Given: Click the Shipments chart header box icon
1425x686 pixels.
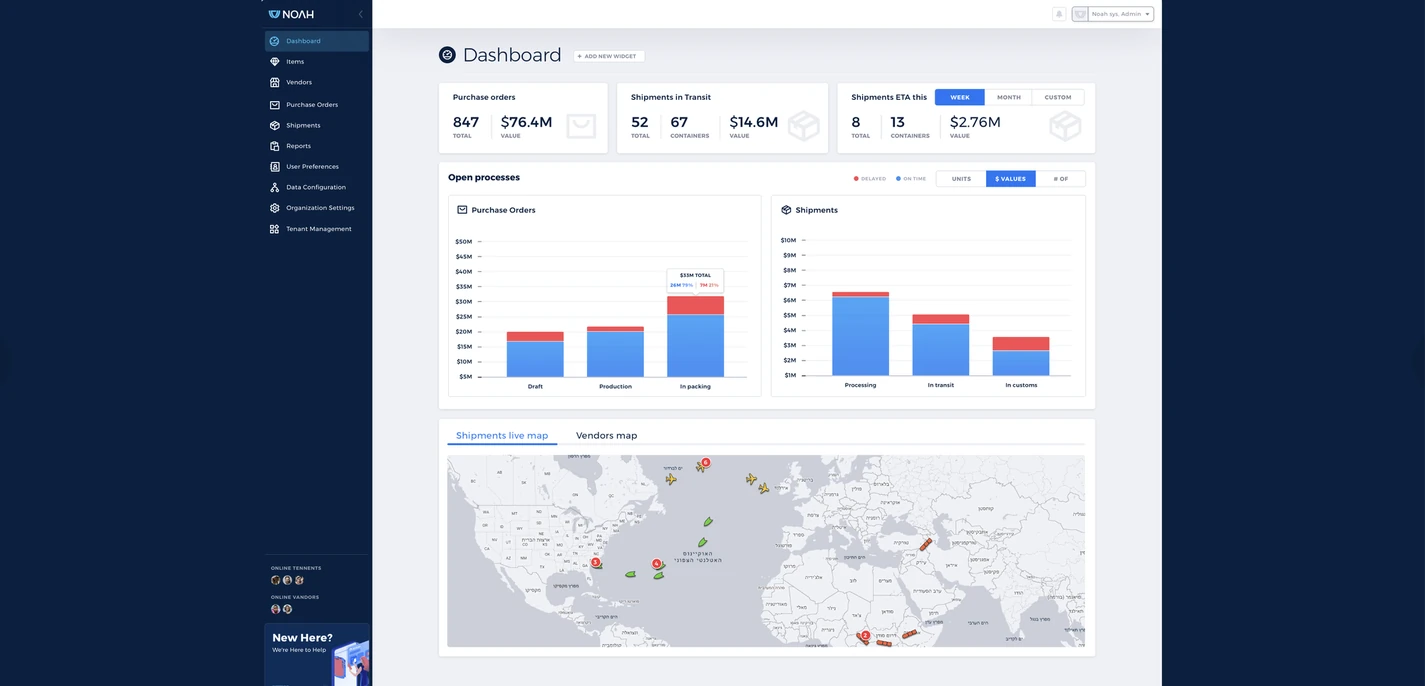Looking at the screenshot, I should tap(786, 210).
